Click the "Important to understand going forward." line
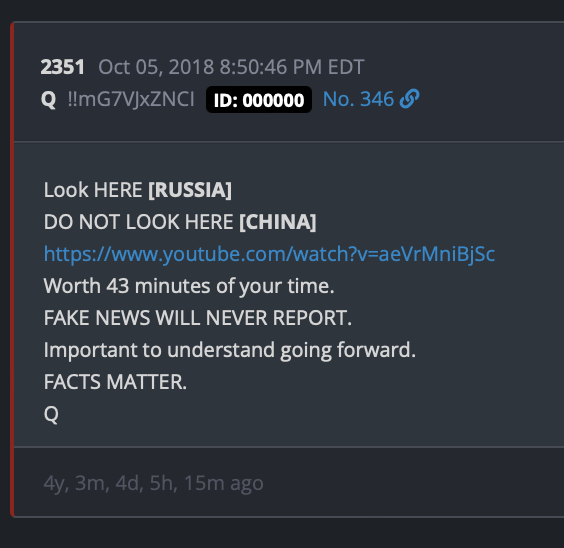The image size is (564, 548). (229, 350)
